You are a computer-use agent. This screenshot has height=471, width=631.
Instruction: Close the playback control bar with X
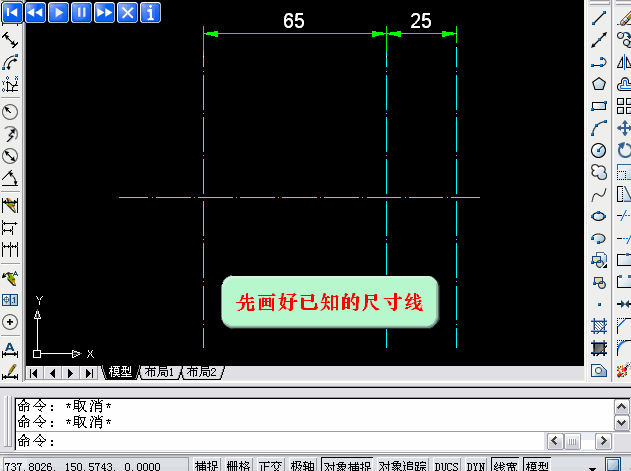[x=128, y=12]
